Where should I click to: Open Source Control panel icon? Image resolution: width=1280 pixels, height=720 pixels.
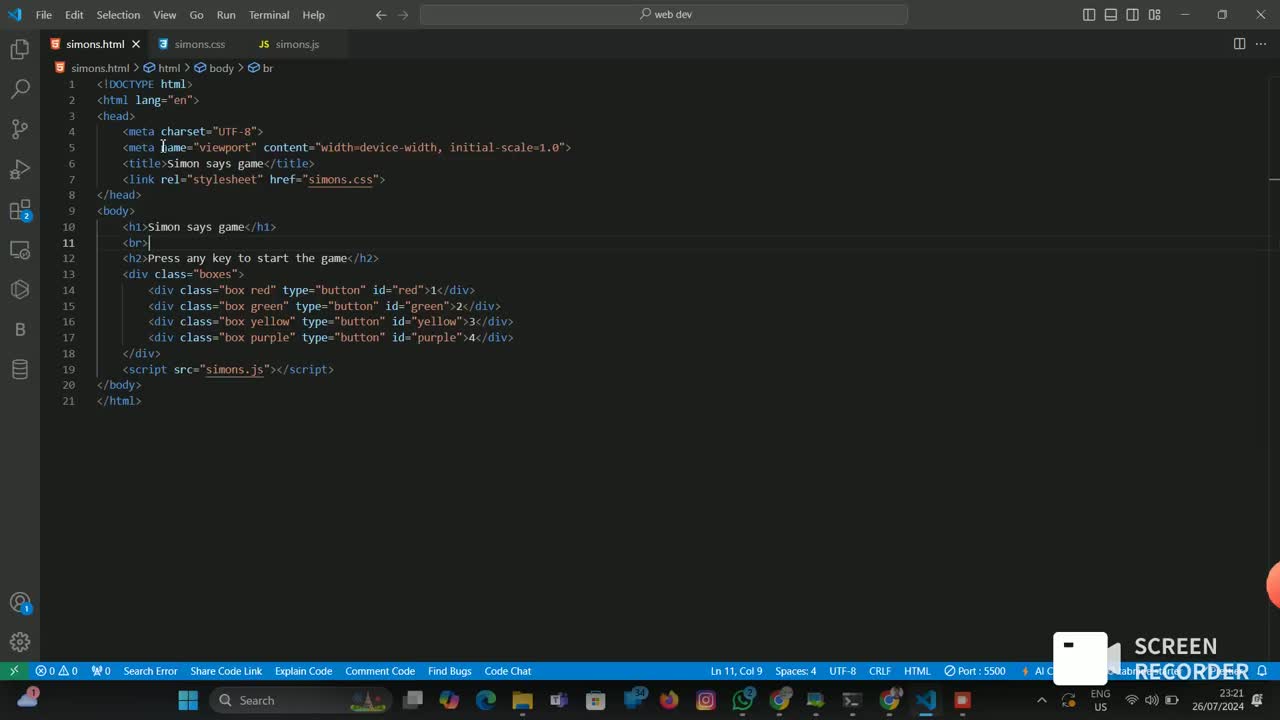pos(20,129)
